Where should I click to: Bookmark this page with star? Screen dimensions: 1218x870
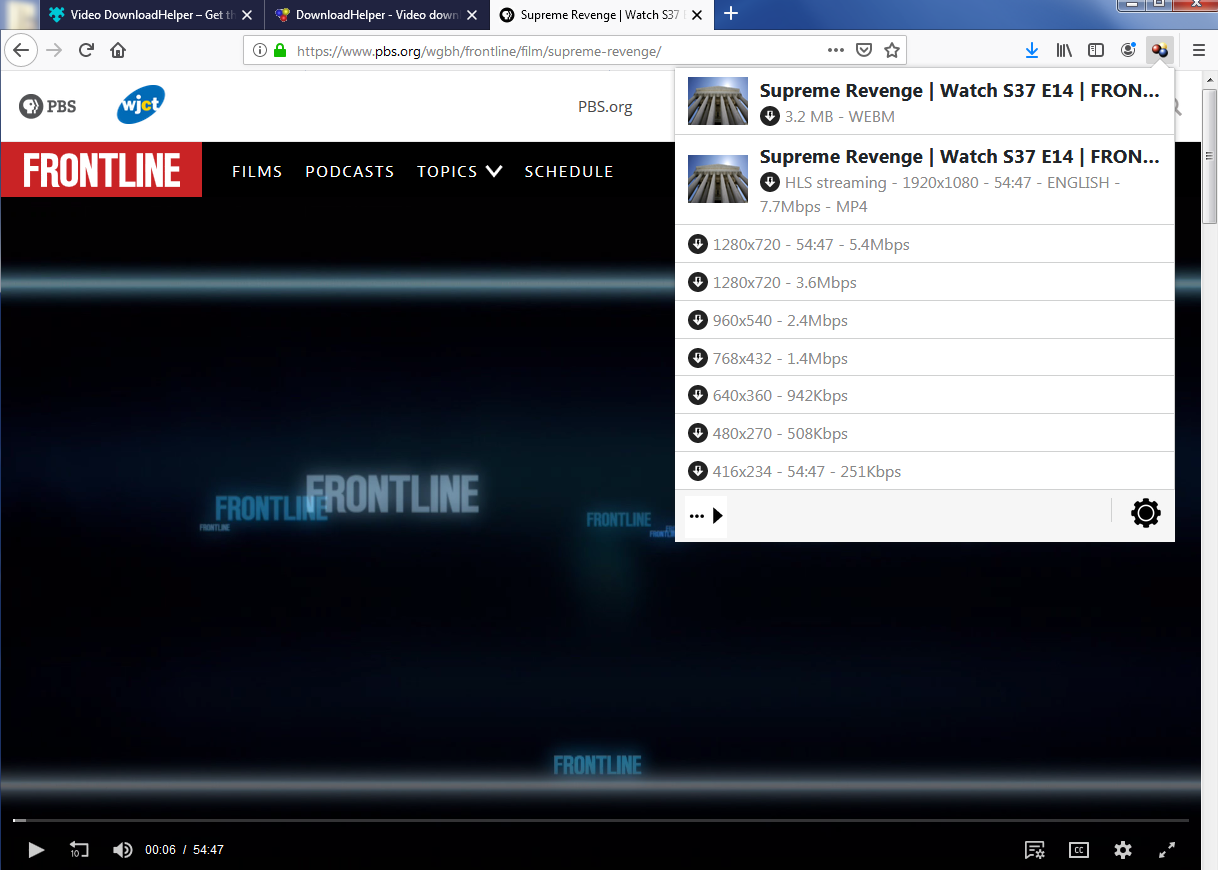(x=892, y=50)
